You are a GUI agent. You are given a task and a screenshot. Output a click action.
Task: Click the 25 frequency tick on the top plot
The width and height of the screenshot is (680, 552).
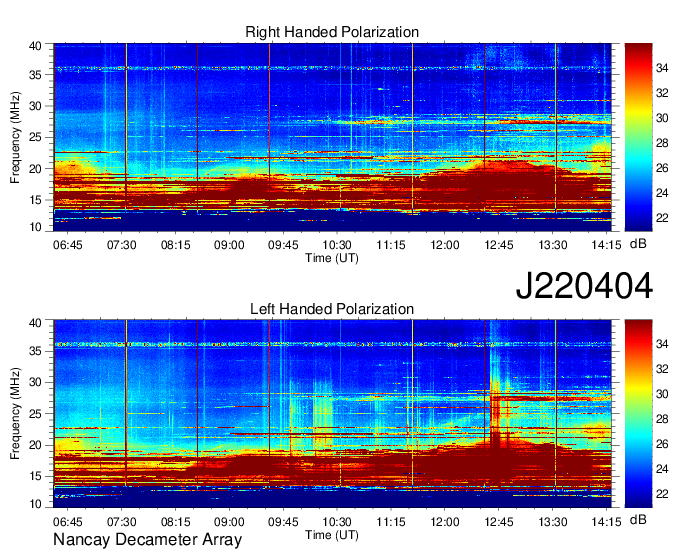(x=35, y=137)
